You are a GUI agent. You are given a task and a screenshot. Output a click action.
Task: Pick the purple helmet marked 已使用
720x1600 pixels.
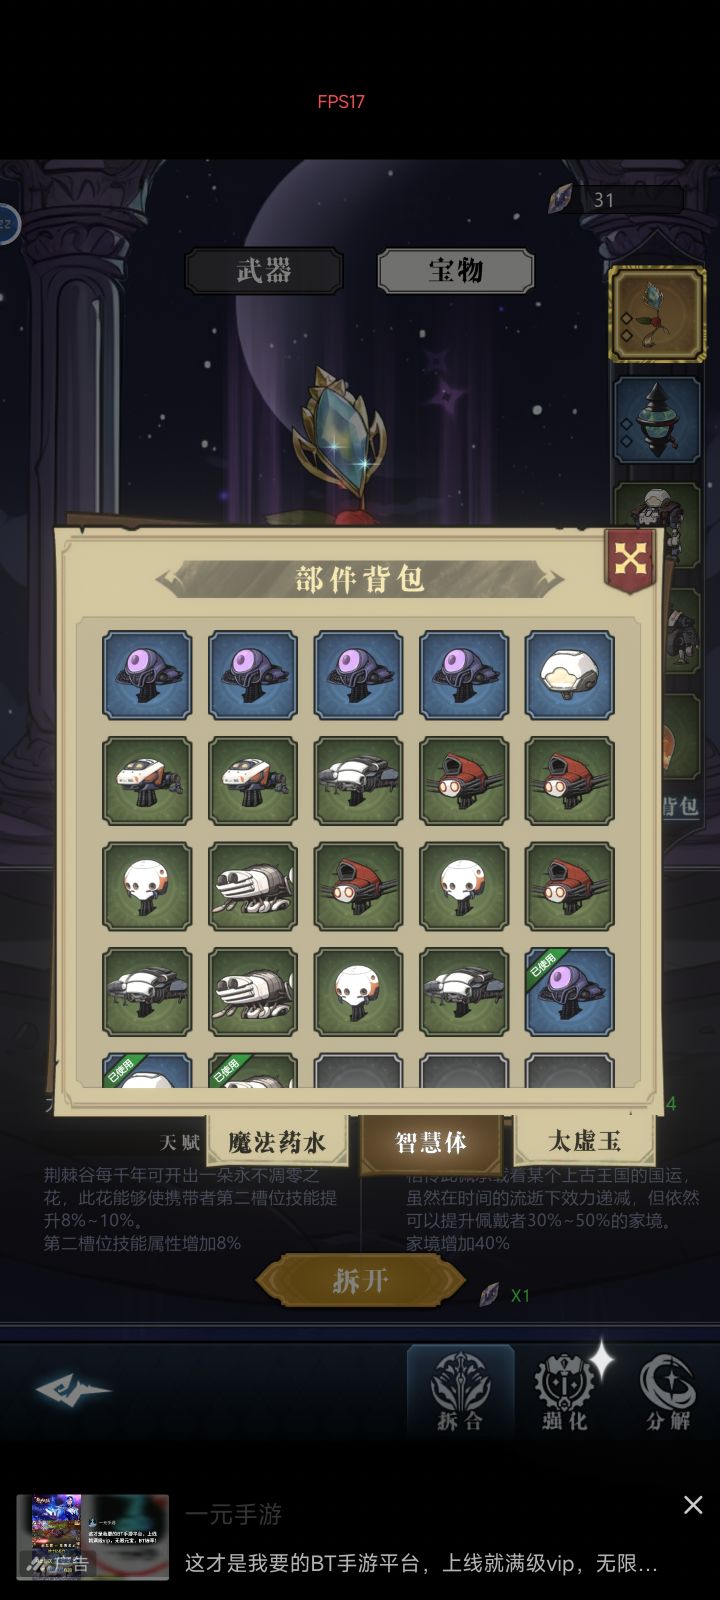(569, 992)
